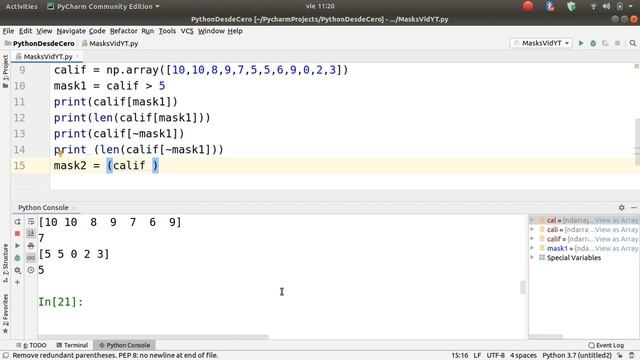Open the Event Log
640x360 pixels.
(606, 345)
